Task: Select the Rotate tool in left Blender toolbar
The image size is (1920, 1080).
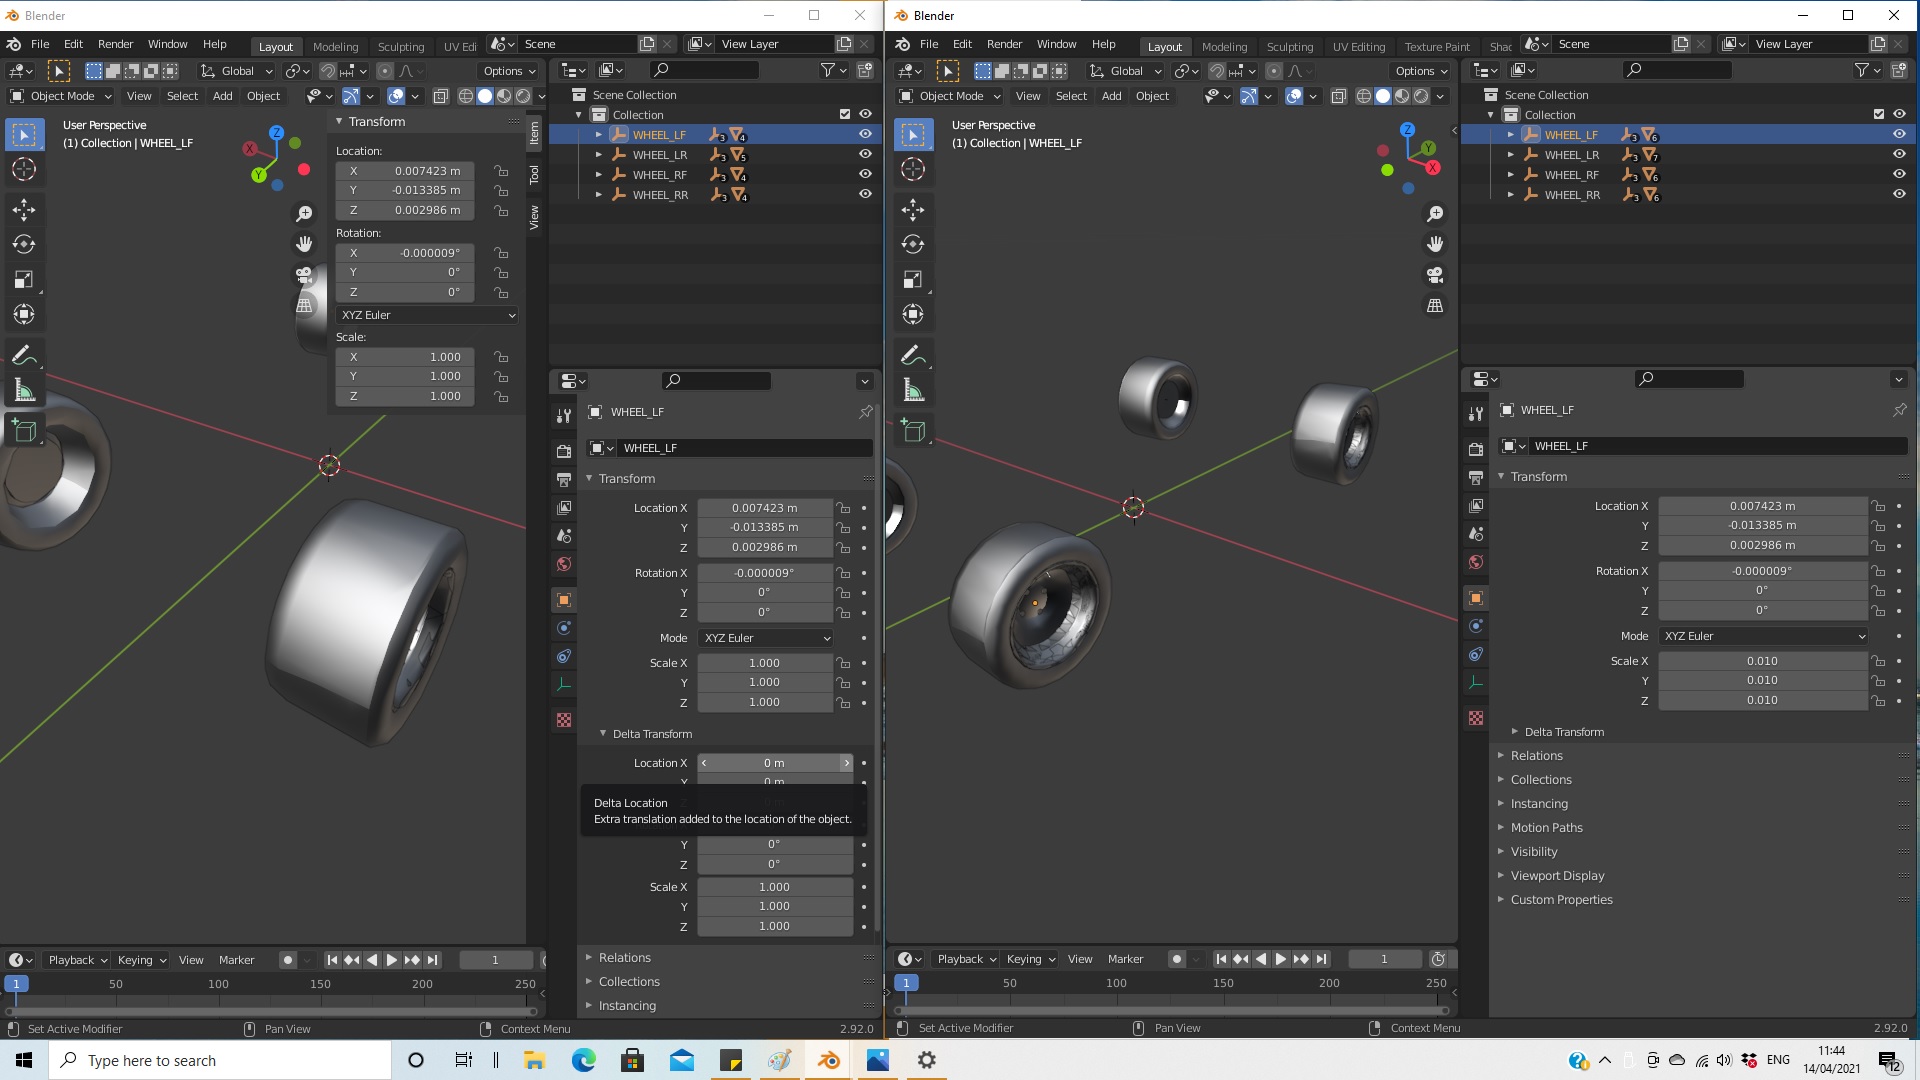Action: coord(24,244)
